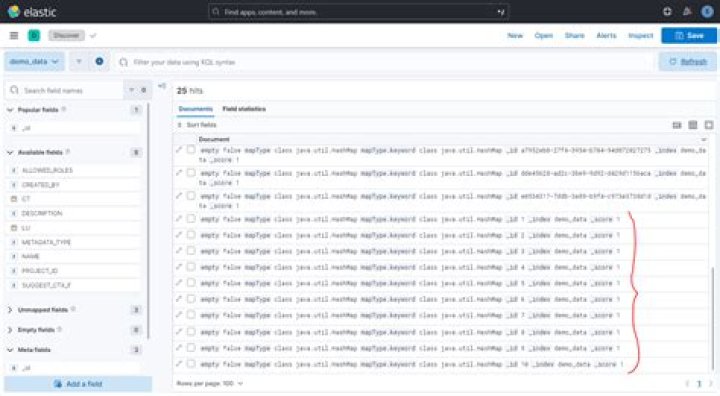Viewport: 720px width, 396px height.
Task: Click the date icon next to LU field
Action: (x=14, y=228)
